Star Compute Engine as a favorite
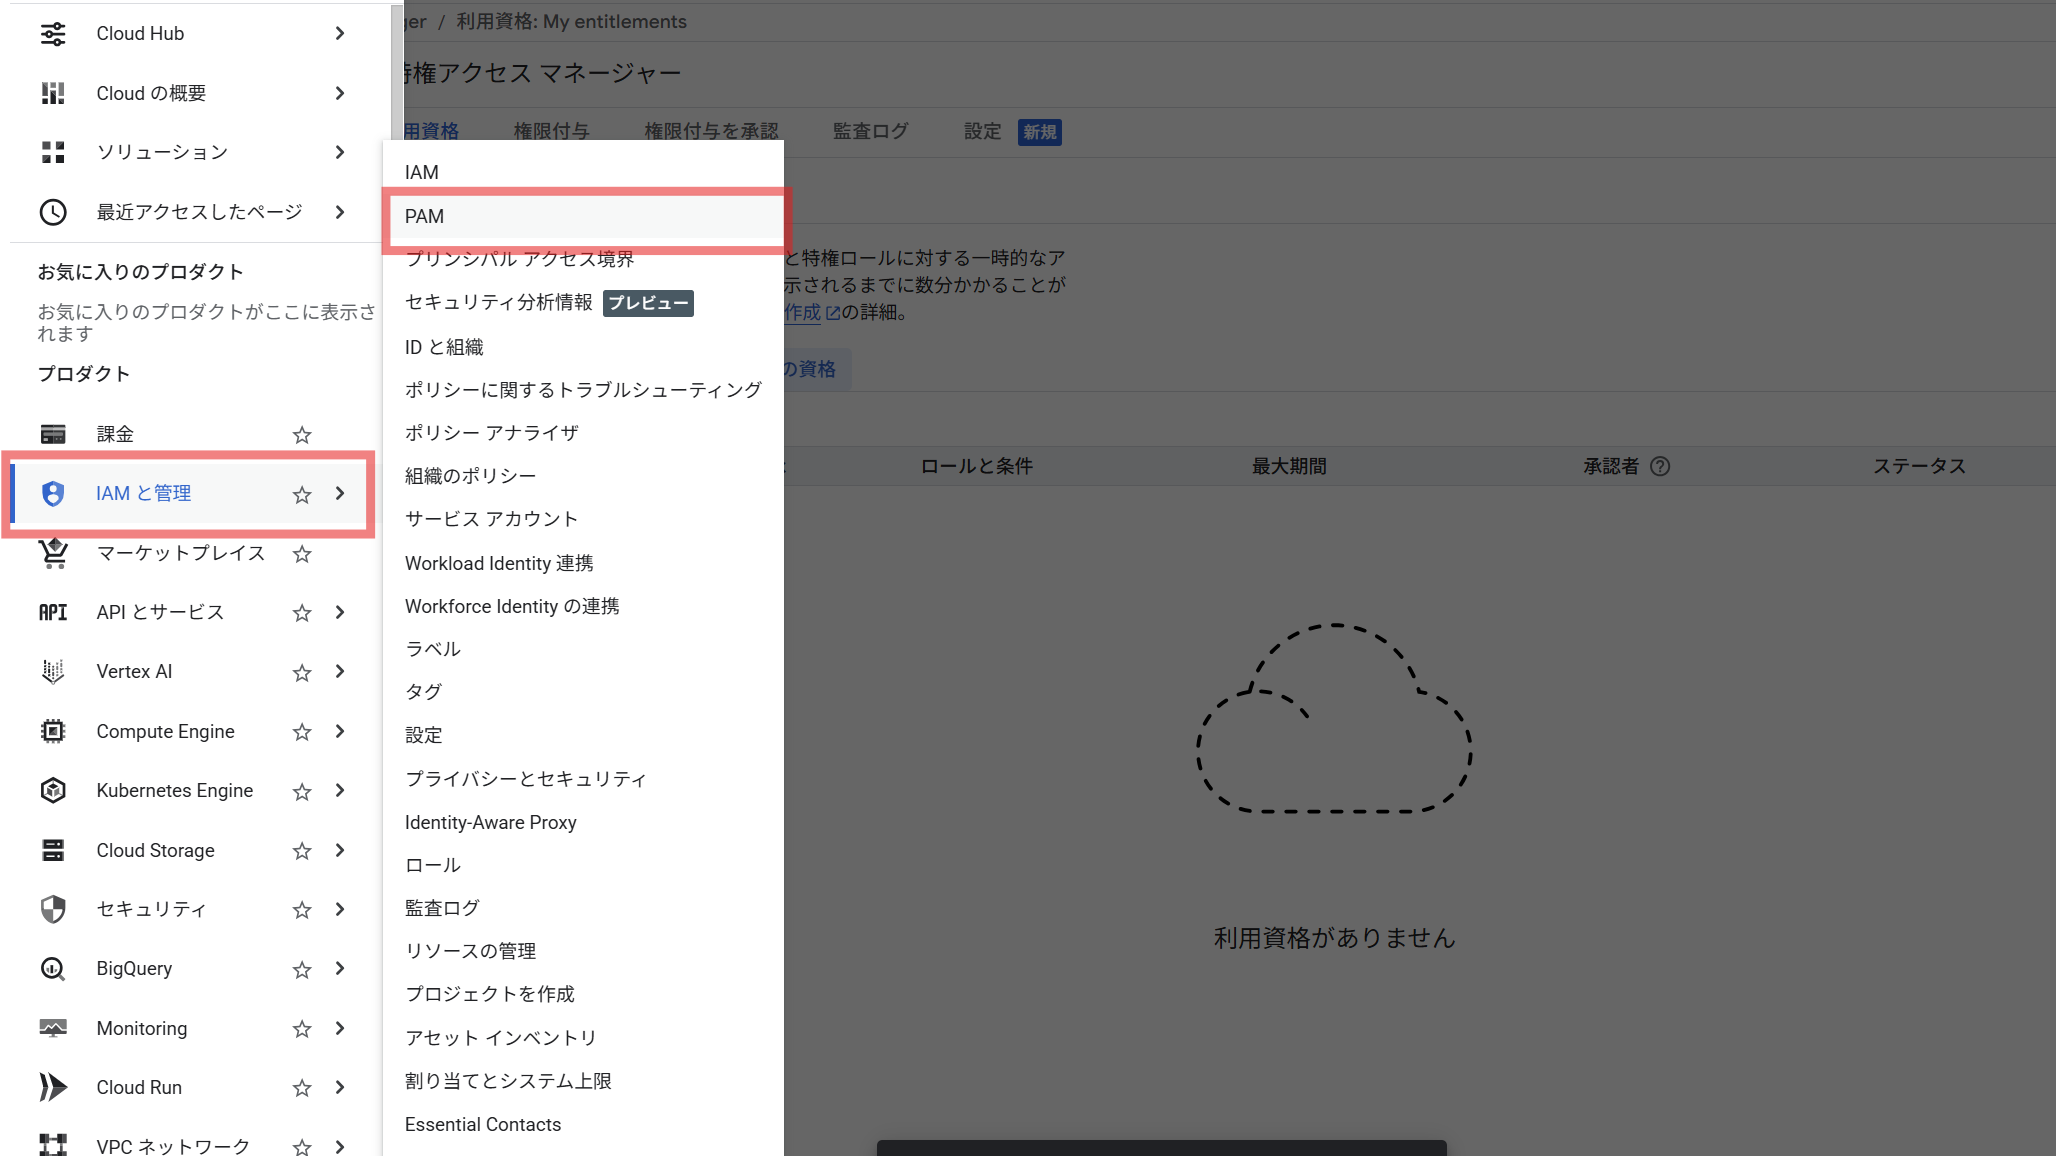 click(301, 732)
